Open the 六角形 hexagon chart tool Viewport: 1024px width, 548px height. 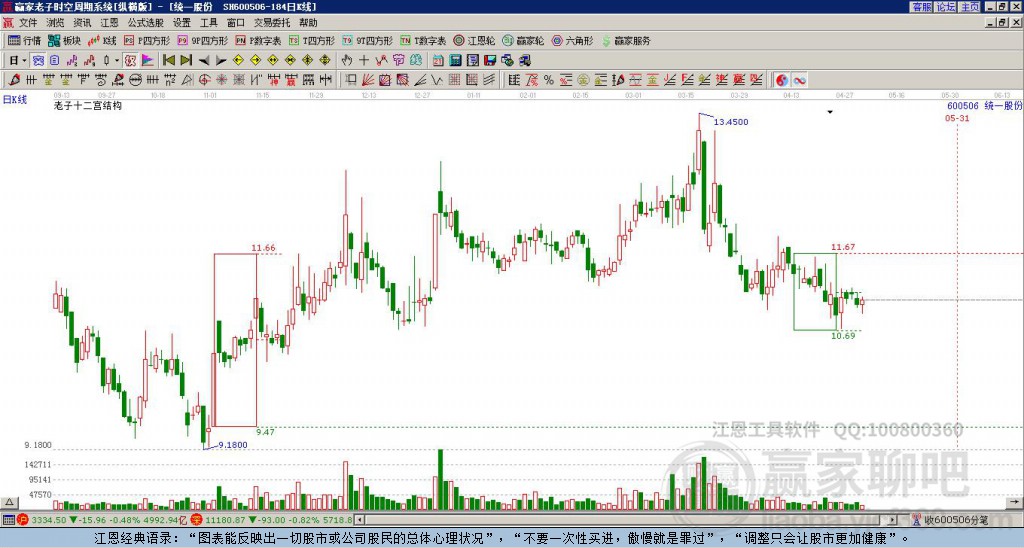573,41
